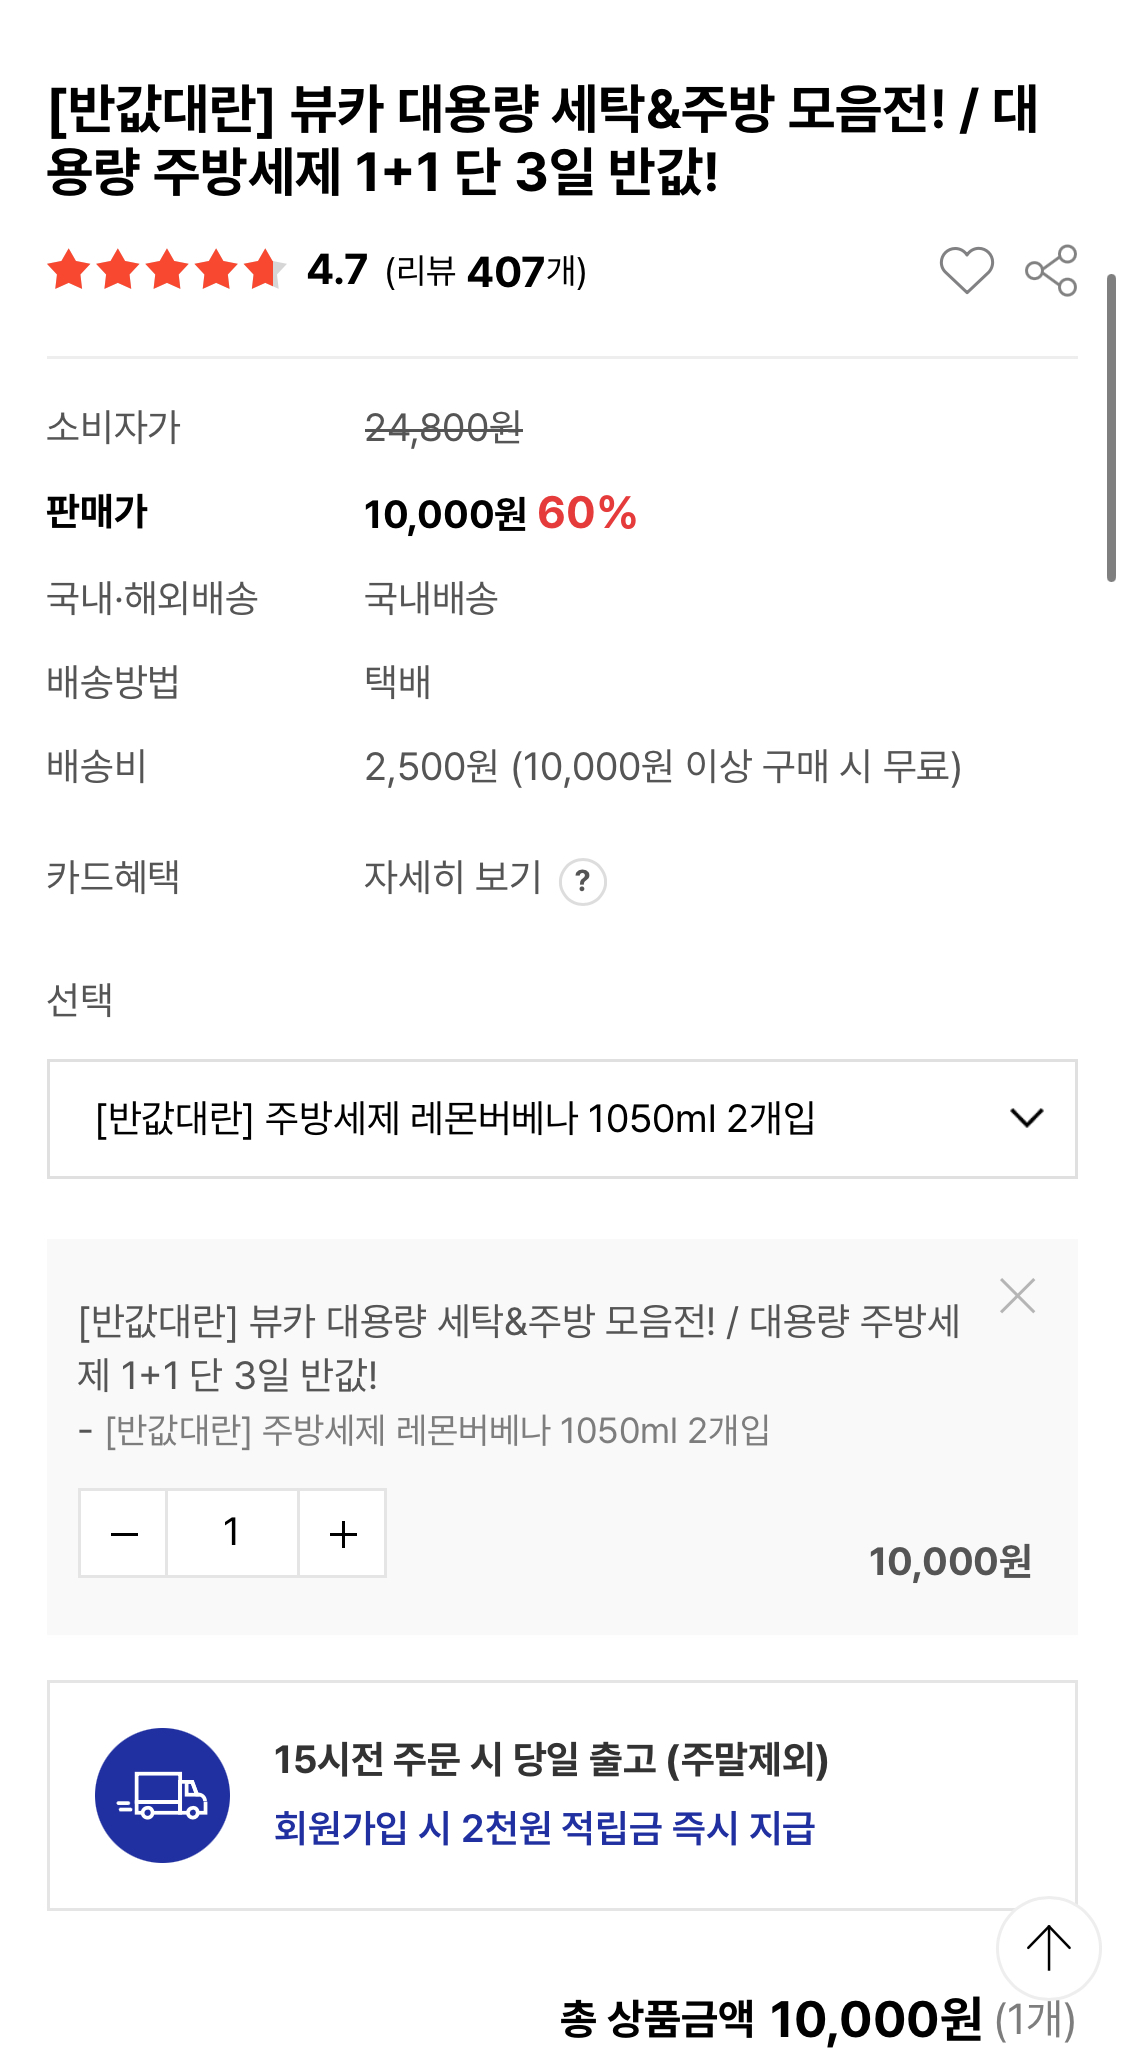Open the 레몬버베나 1050ml option dropdown
This screenshot has width=1125, height=2067.
(562, 1119)
